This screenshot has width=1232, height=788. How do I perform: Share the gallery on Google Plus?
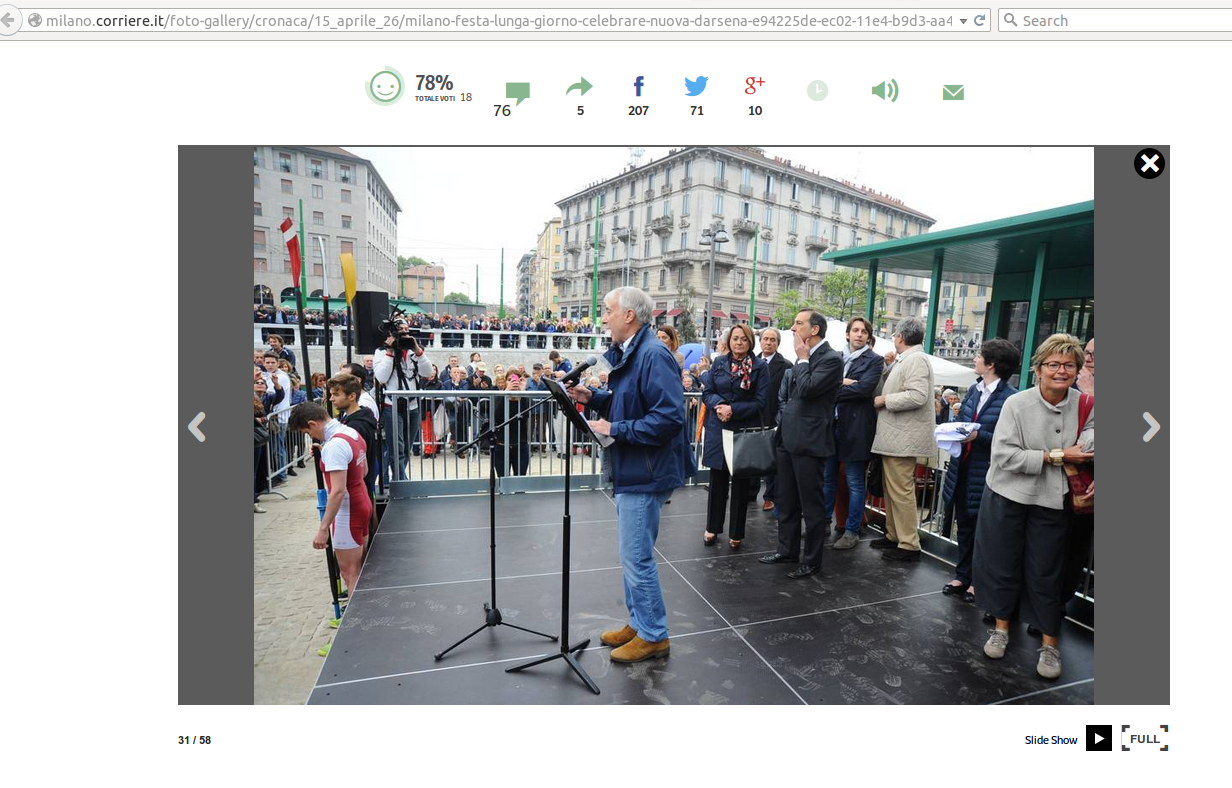pyautogui.click(x=755, y=86)
